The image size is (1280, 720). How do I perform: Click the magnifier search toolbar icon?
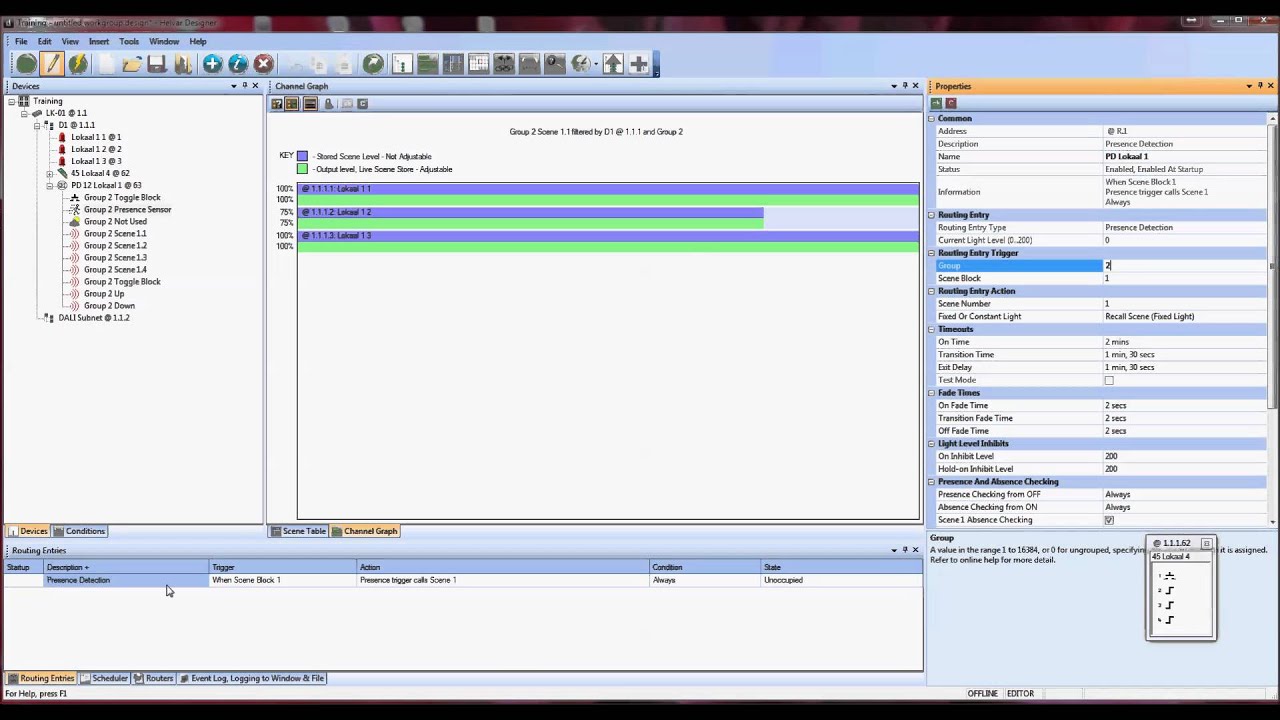tap(555, 64)
